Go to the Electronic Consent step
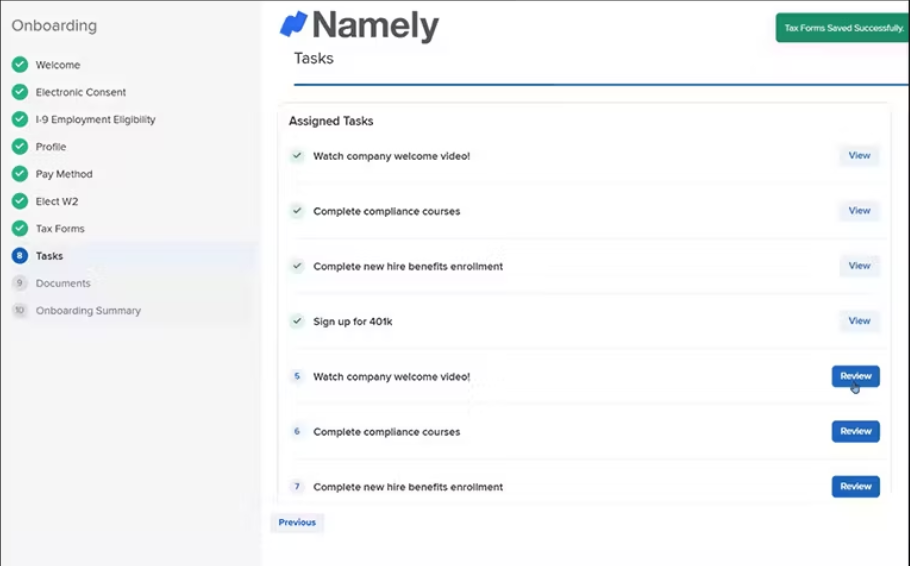The width and height of the screenshot is (910, 566). tap(81, 92)
